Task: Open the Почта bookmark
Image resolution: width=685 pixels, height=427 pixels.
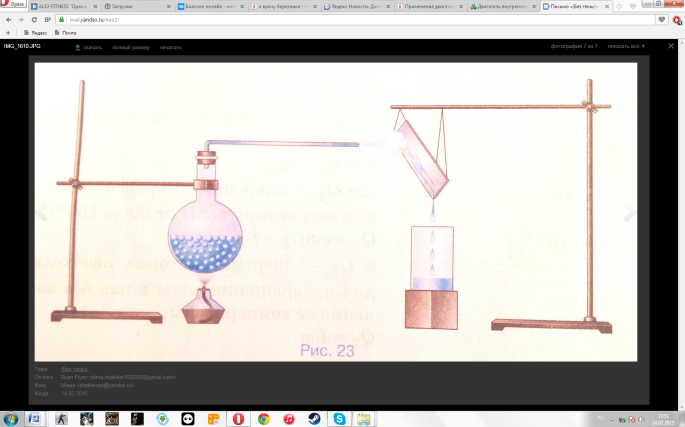Action: (x=65, y=33)
